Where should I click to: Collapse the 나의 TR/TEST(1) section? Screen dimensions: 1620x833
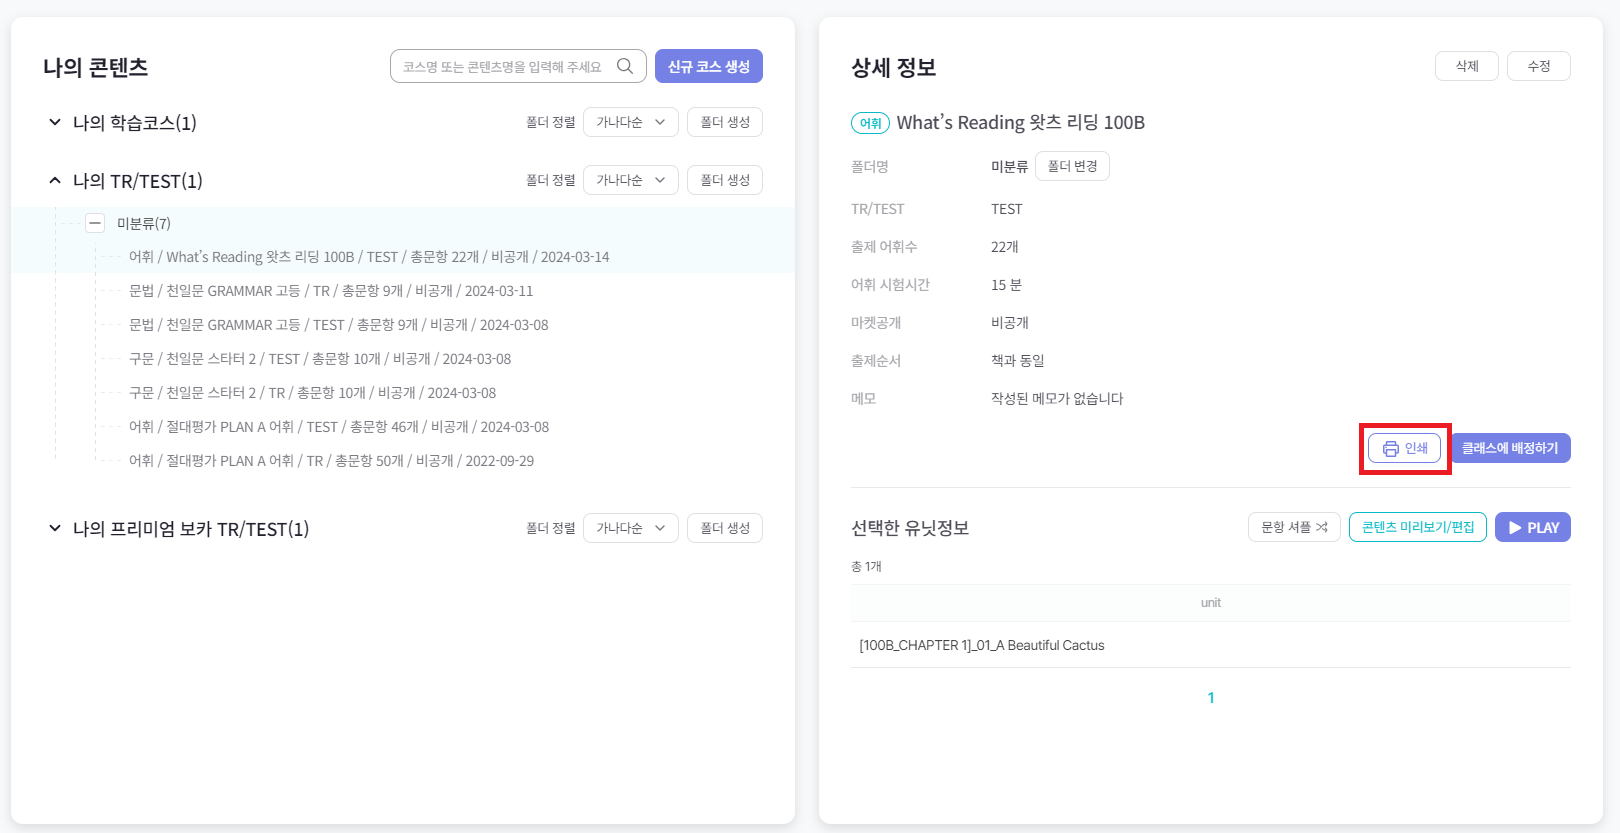pyautogui.click(x=55, y=180)
